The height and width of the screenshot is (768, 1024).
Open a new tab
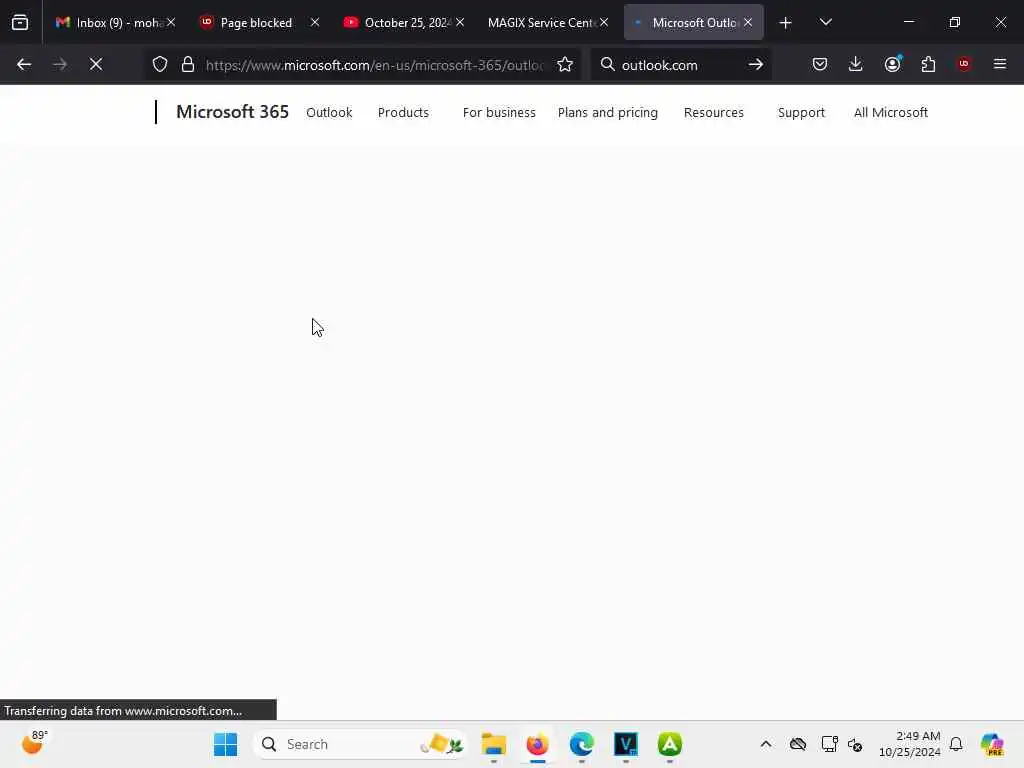(786, 23)
